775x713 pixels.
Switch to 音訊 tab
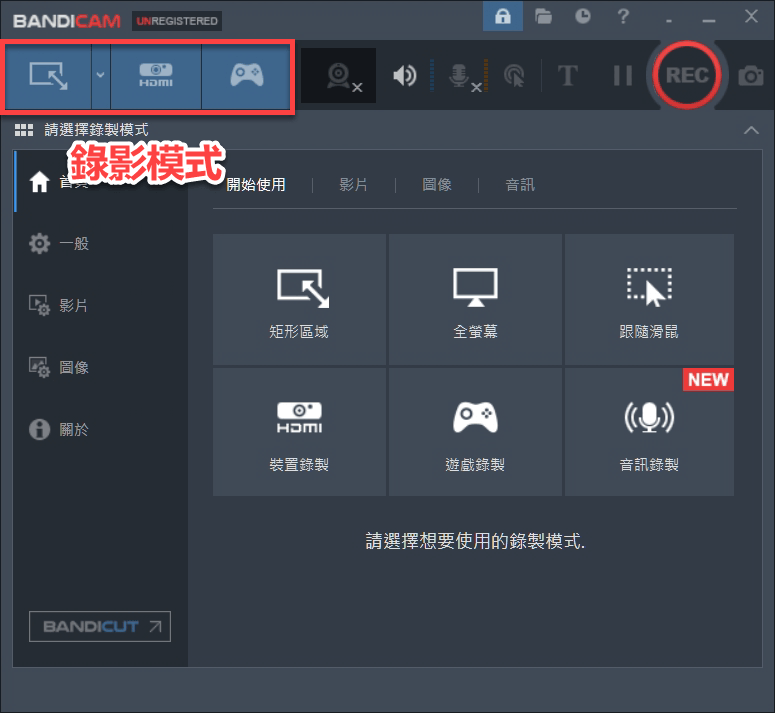pos(519,185)
